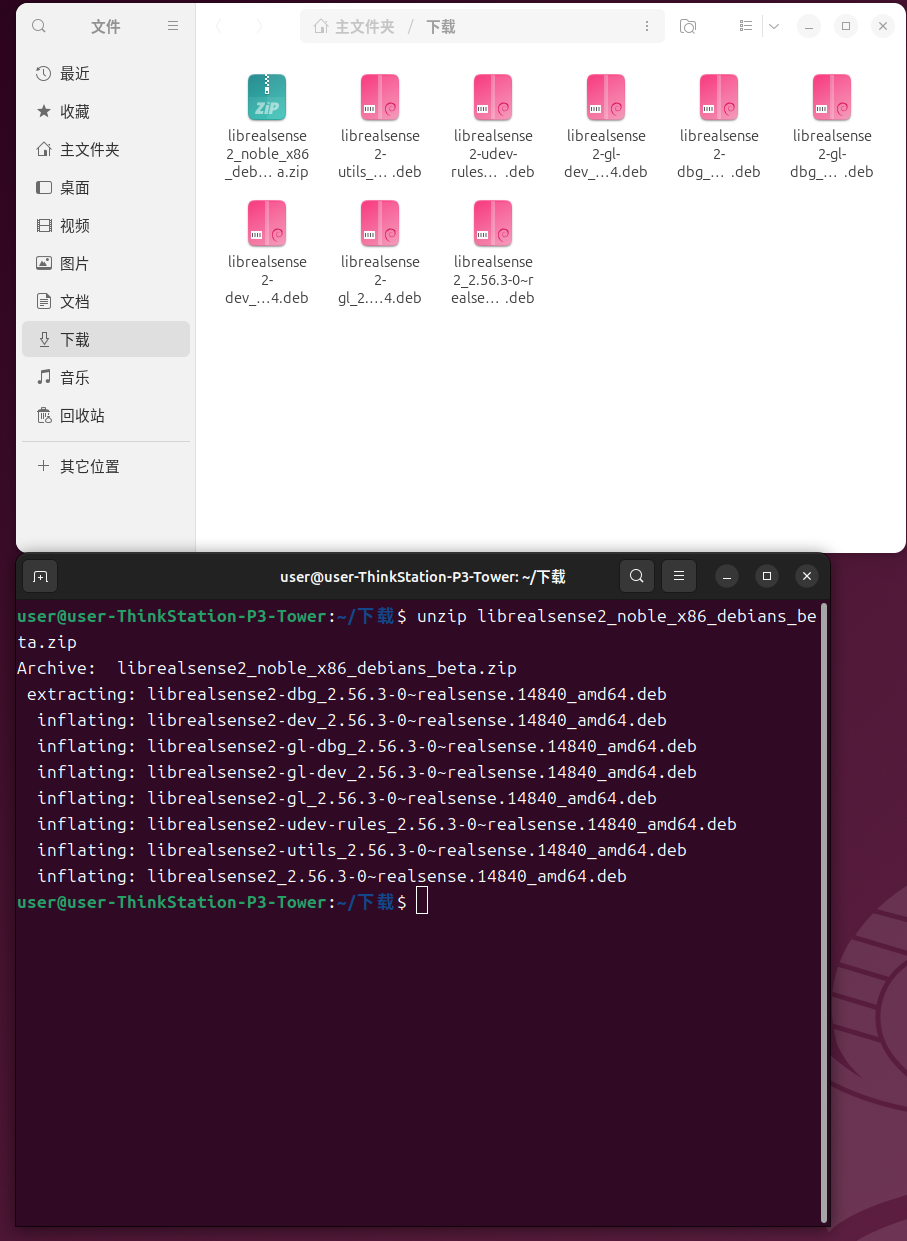Open a new tab in the terminal

40,576
